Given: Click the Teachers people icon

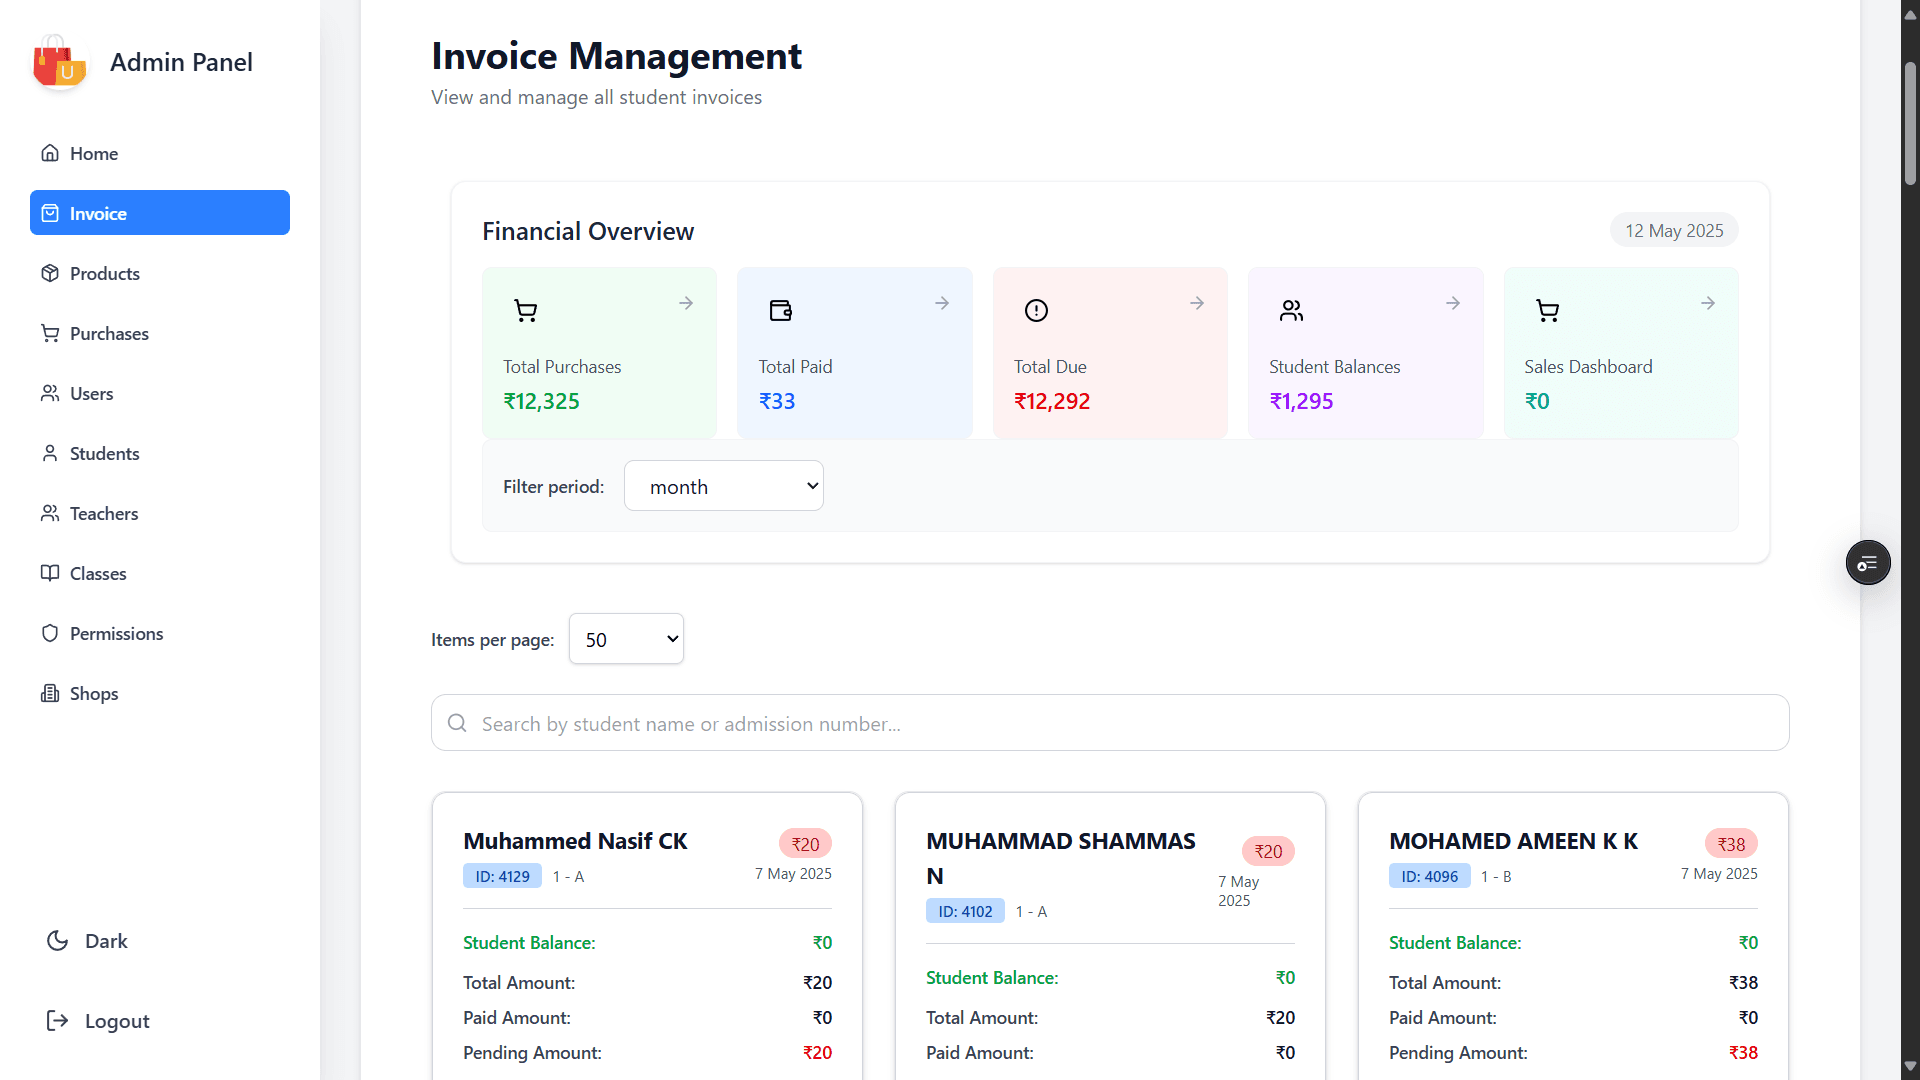Looking at the screenshot, I should click(50, 513).
